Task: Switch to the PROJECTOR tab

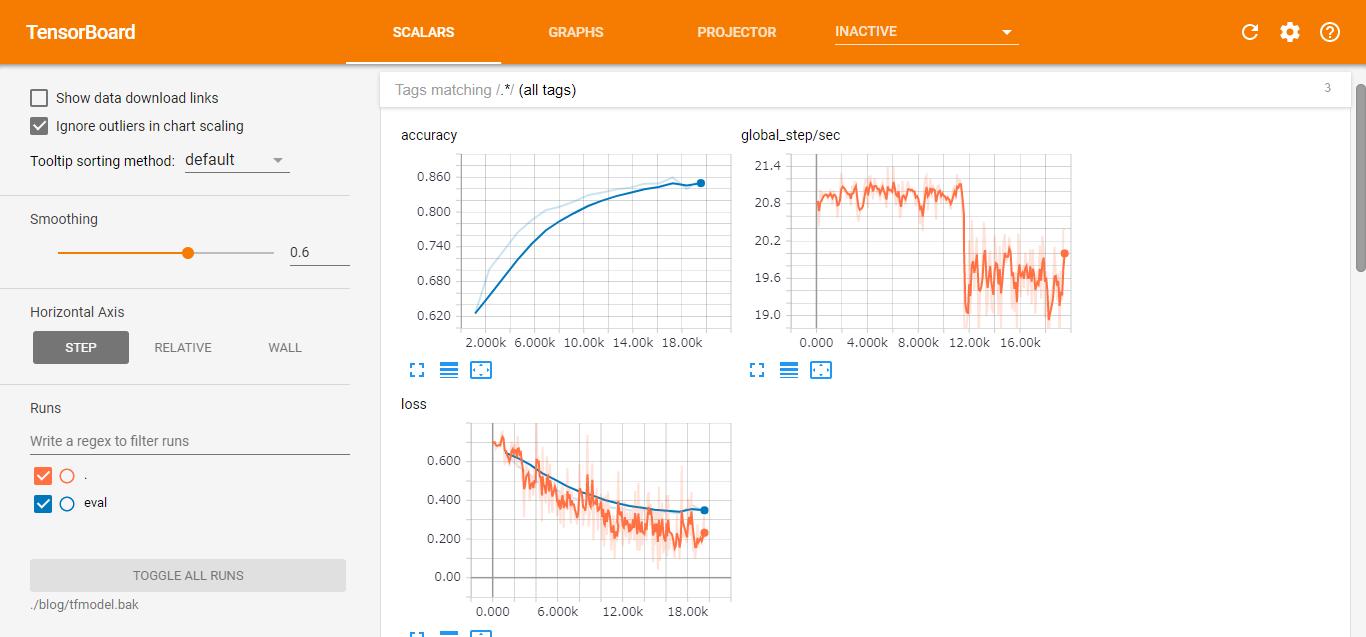Action: (736, 32)
